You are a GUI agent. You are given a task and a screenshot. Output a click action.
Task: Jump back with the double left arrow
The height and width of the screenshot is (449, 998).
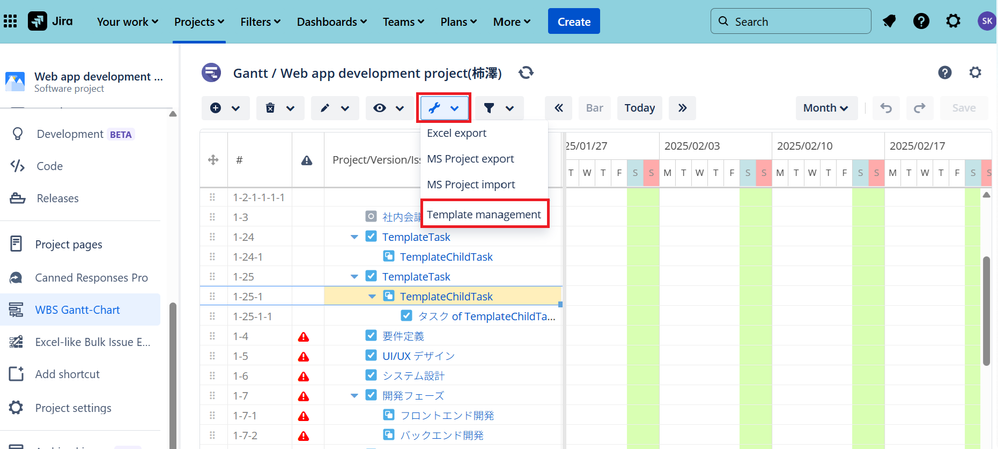[558, 108]
